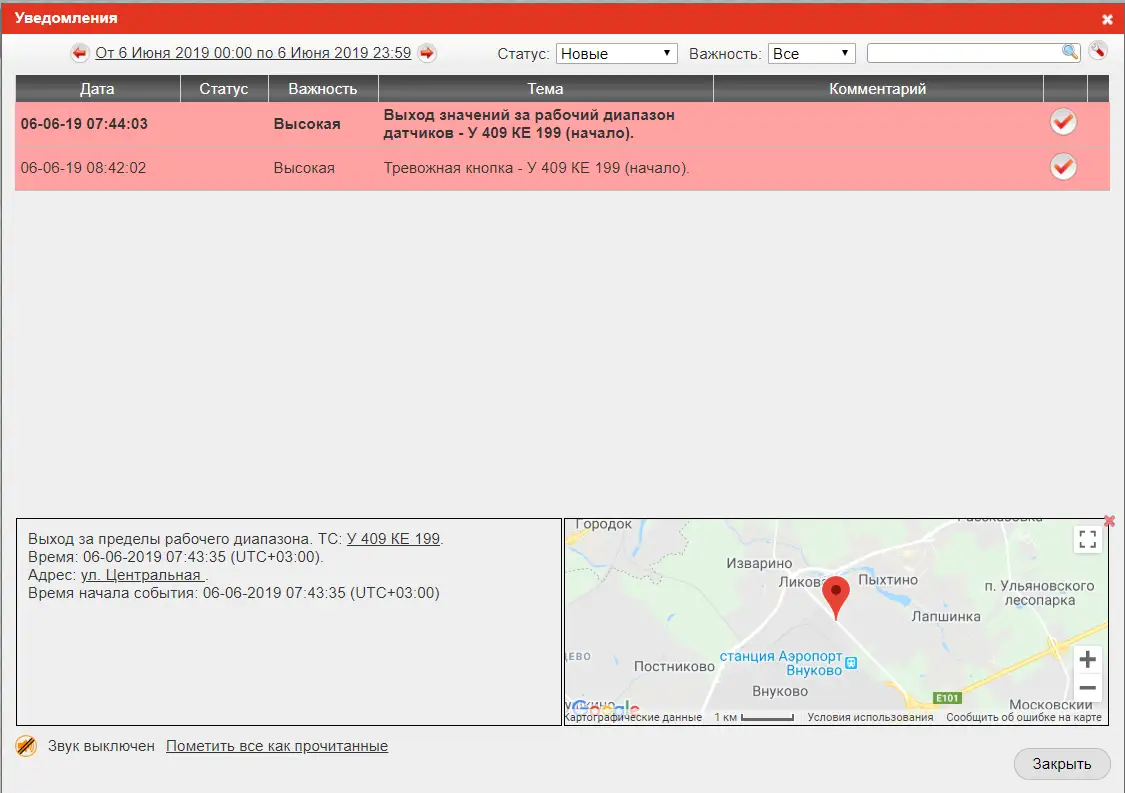
Task: Mark 07:44:03 notification as read
Action: tap(1063, 122)
